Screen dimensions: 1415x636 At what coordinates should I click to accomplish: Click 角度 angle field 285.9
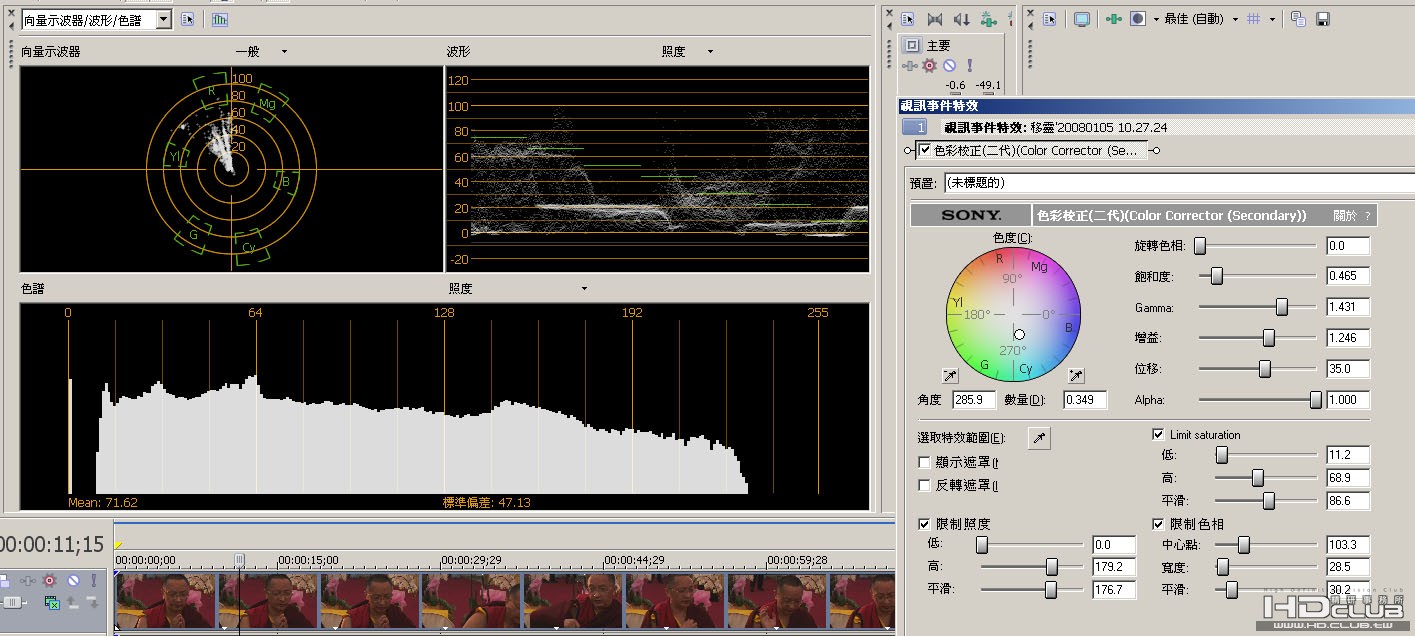(x=974, y=399)
